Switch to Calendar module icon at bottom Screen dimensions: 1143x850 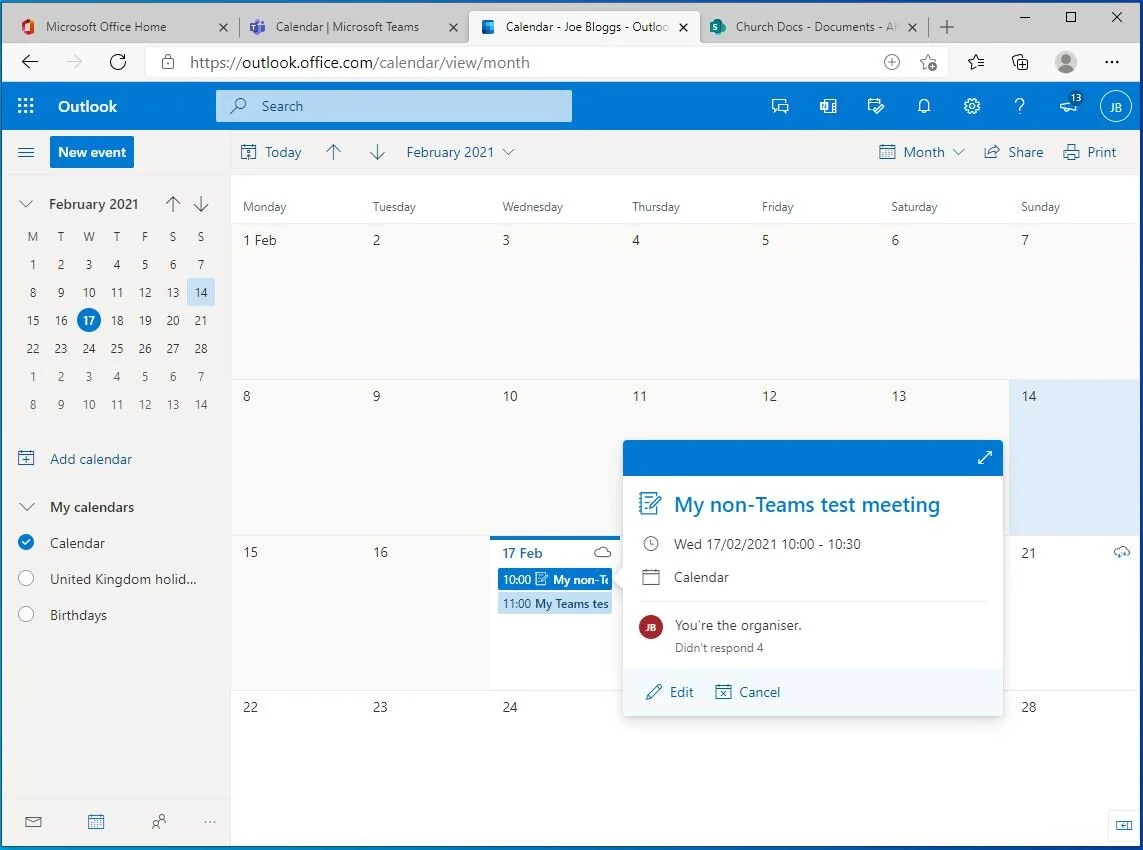click(x=96, y=822)
